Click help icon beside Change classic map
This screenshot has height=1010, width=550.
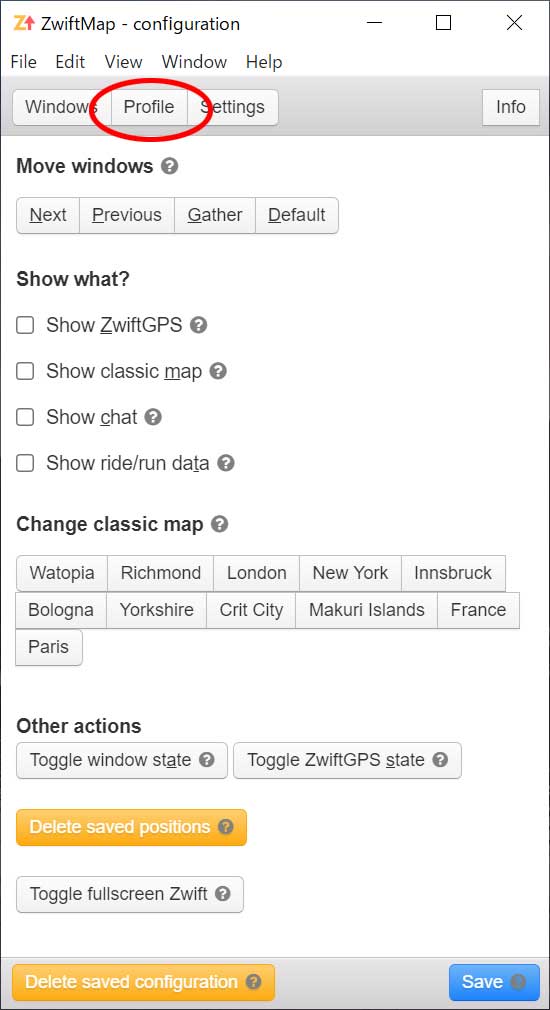tap(220, 524)
